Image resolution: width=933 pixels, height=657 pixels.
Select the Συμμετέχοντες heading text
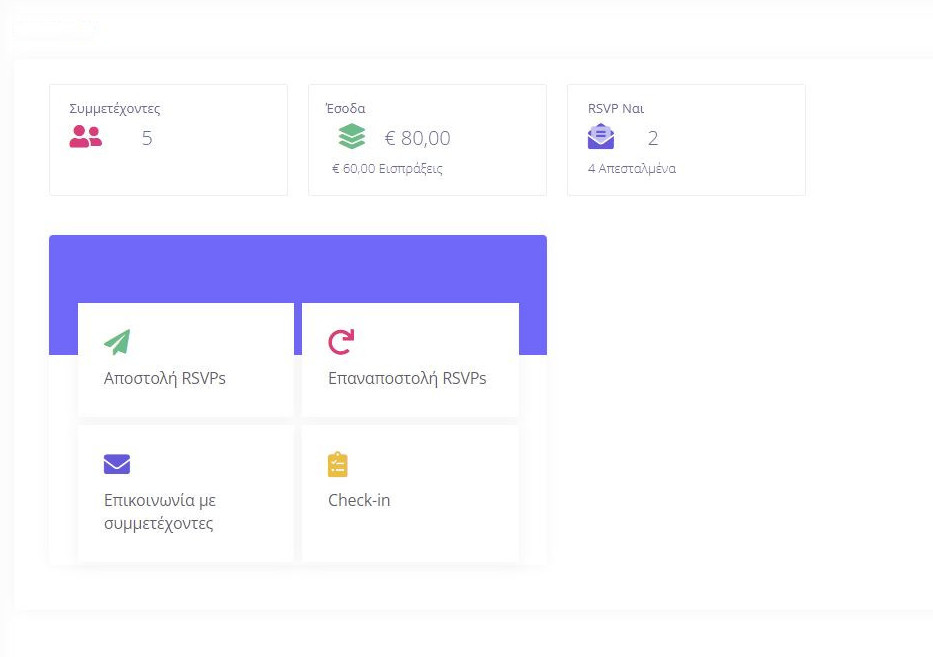(x=115, y=109)
